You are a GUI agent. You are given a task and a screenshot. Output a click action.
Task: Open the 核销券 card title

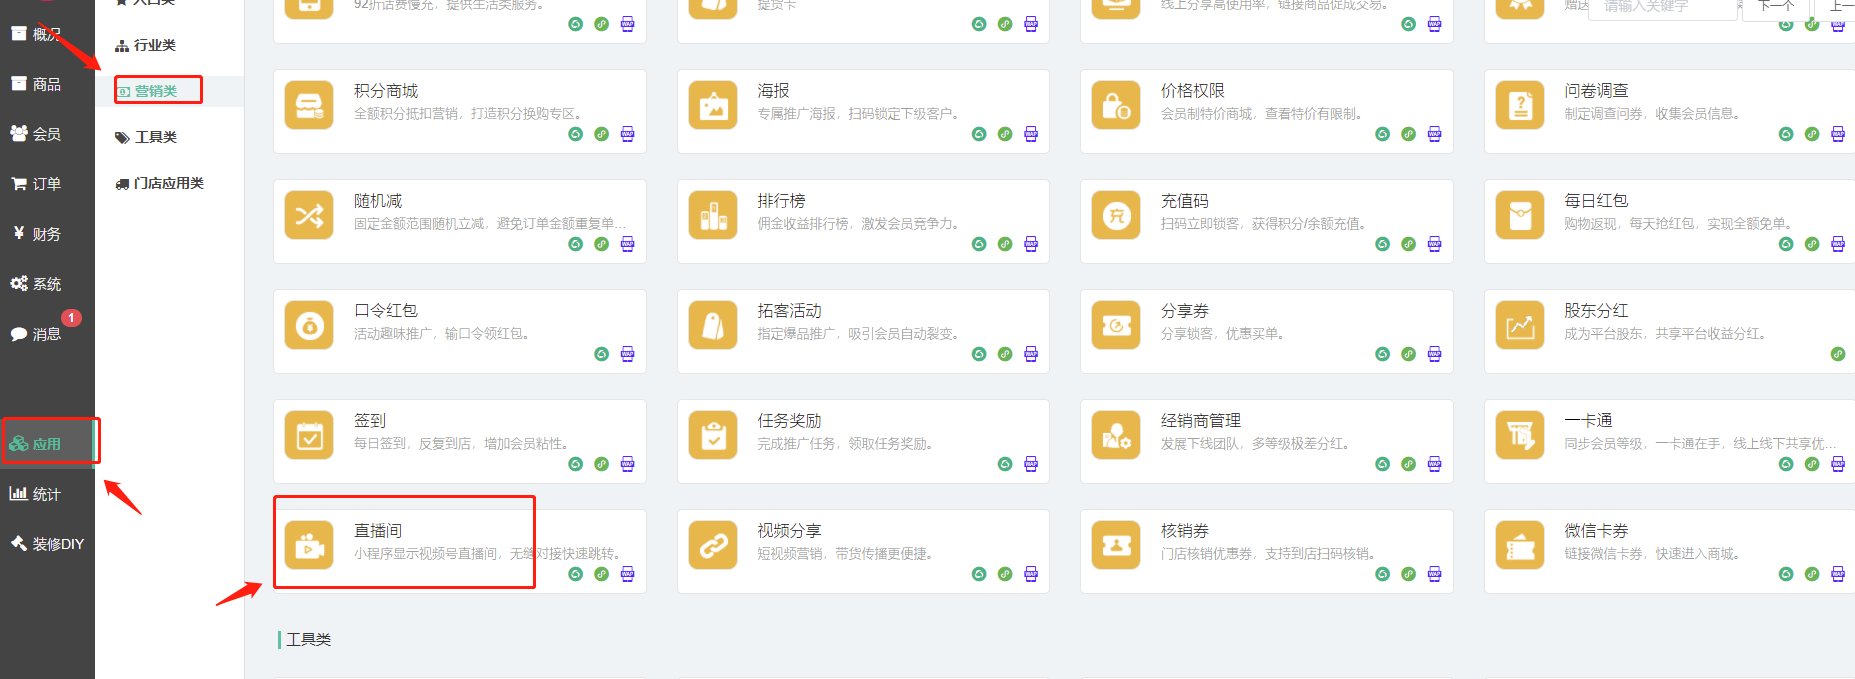tap(1184, 531)
